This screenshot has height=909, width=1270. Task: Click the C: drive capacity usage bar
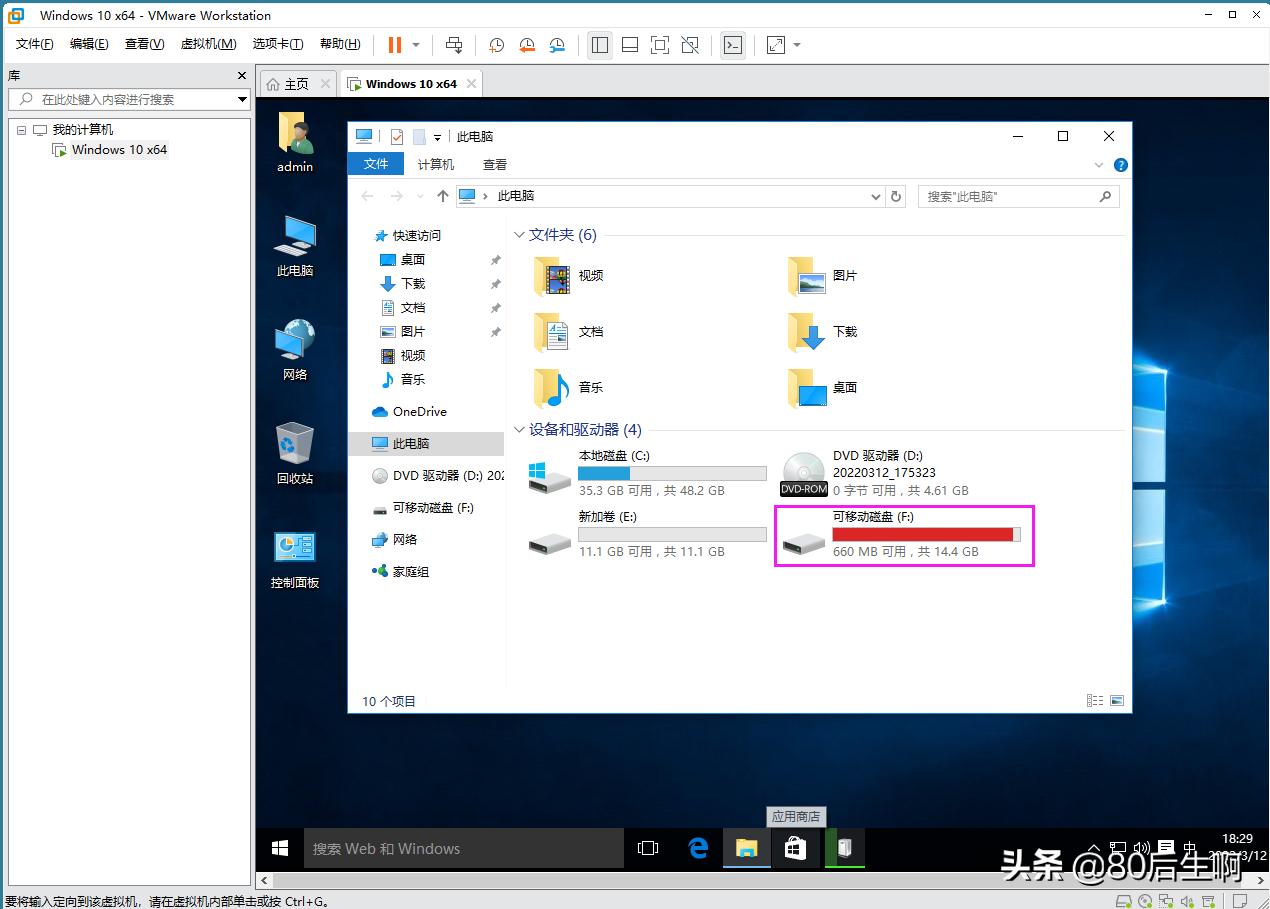pyautogui.click(x=671, y=472)
